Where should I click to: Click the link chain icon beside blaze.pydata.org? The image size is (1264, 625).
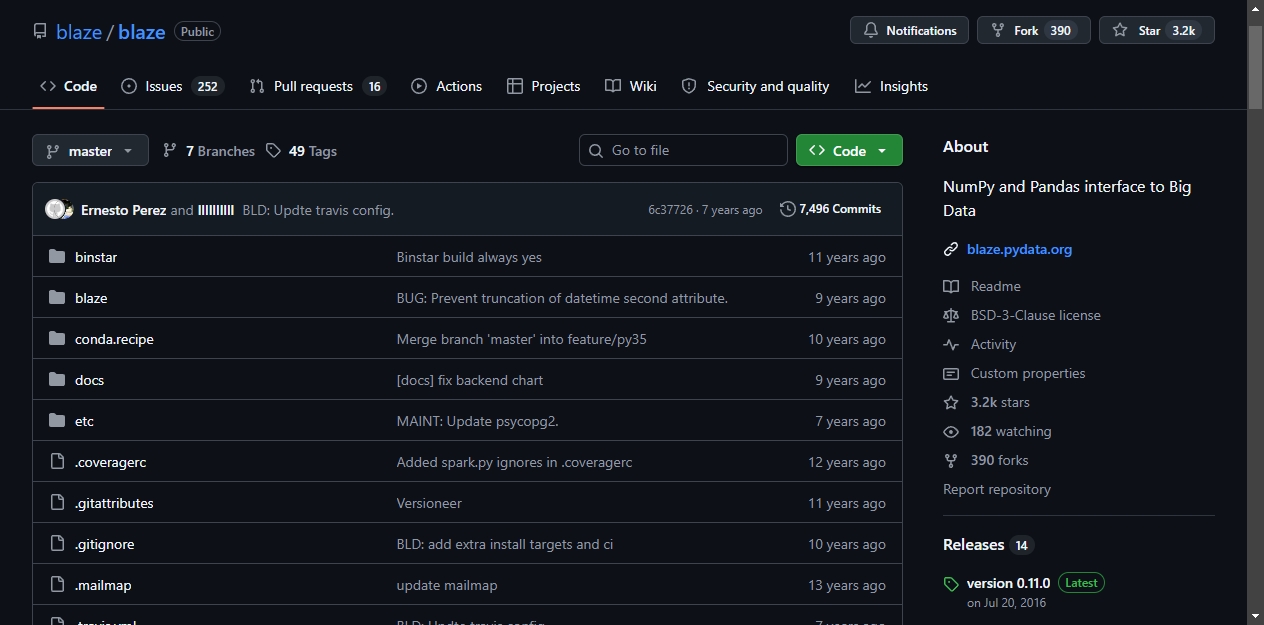click(951, 249)
